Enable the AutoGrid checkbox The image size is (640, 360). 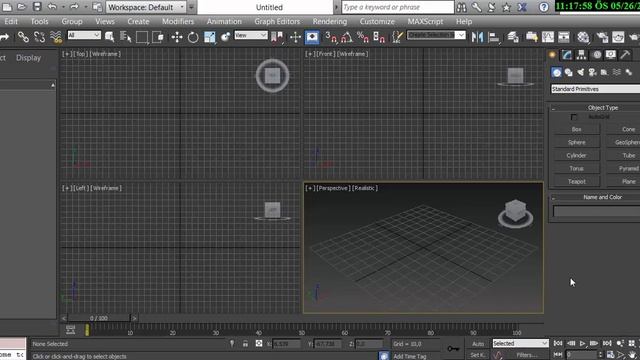pos(574,117)
